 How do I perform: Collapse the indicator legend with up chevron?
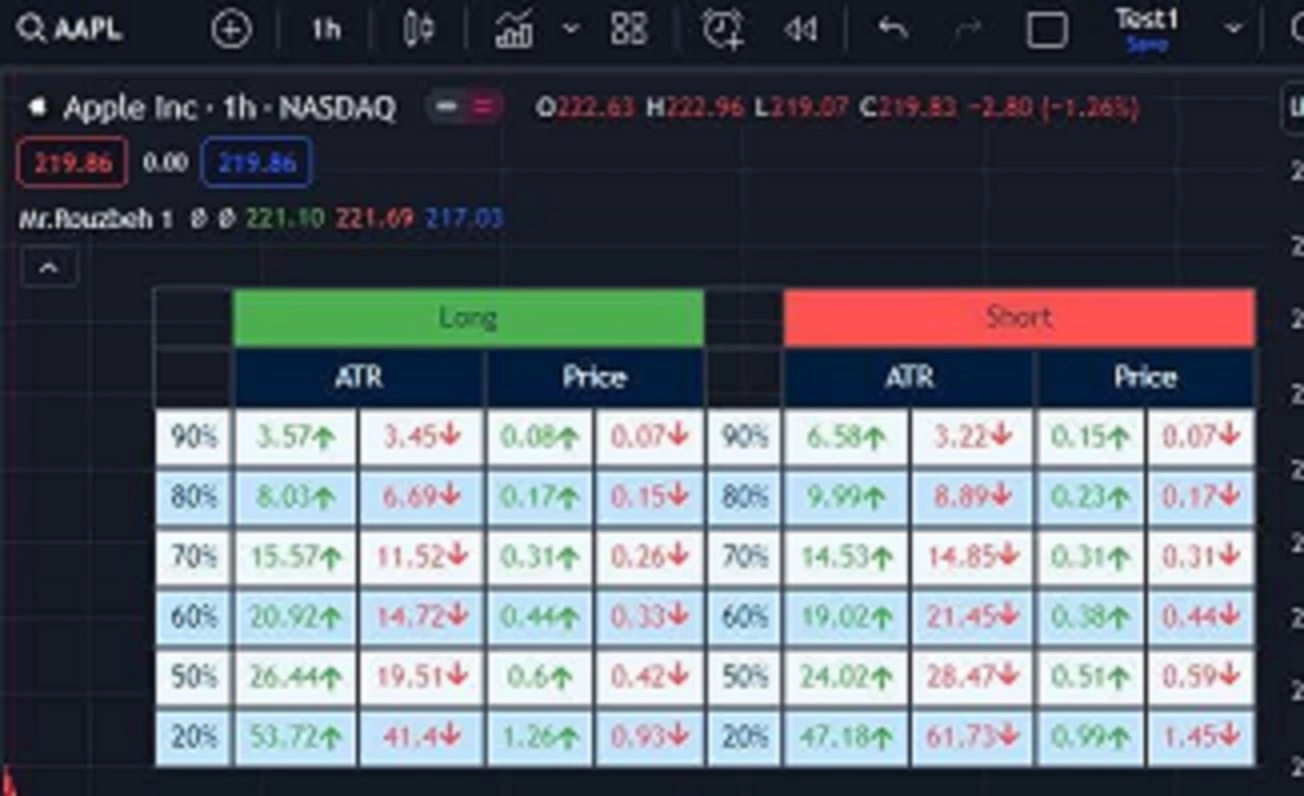pyautogui.click(x=49, y=268)
